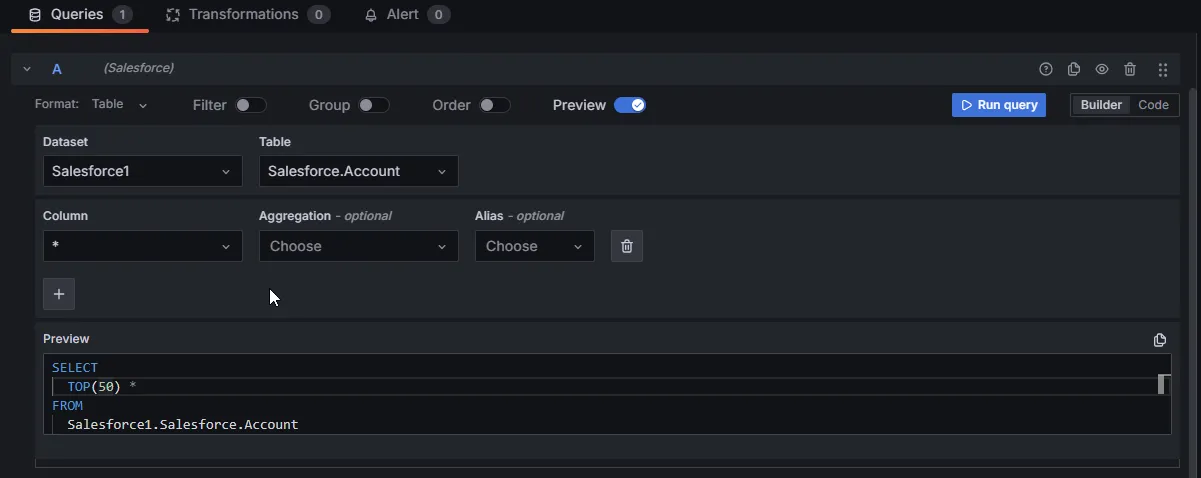This screenshot has width=1201, height=478.
Task: Delete the column row with the trash button
Action: click(x=627, y=246)
